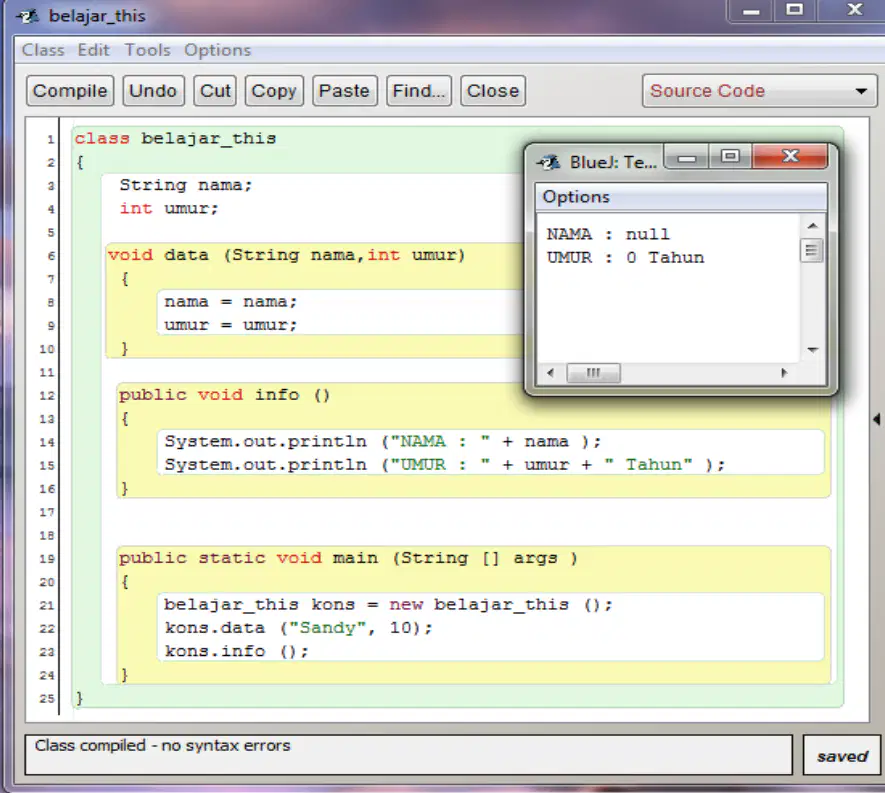Screen dimensions: 885x793
Task: Open Options menu in BlueJ Terminal window
Action: (x=576, y=197)
